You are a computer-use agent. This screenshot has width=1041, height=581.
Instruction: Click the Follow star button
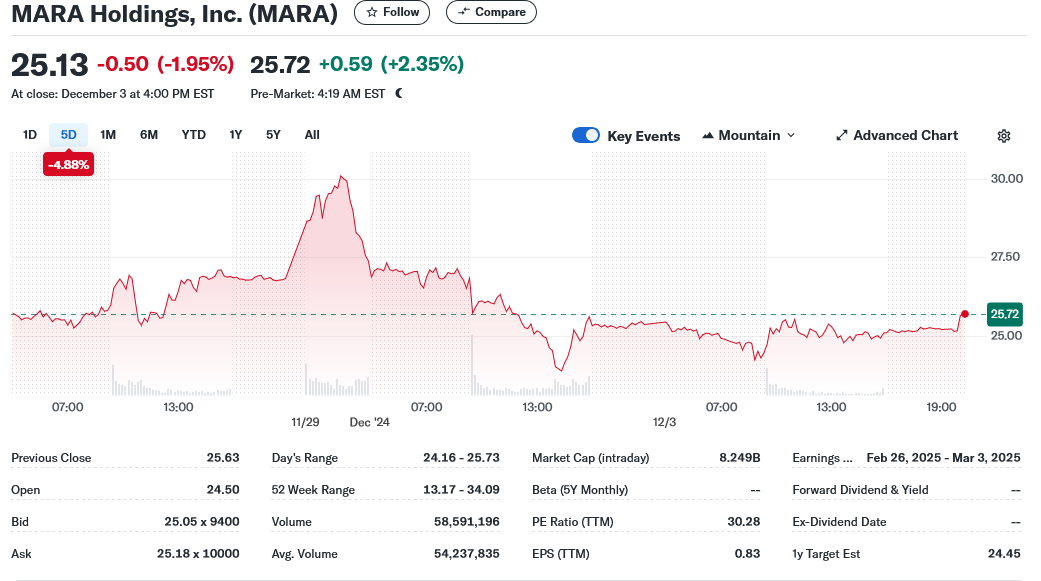pos(392,12)
